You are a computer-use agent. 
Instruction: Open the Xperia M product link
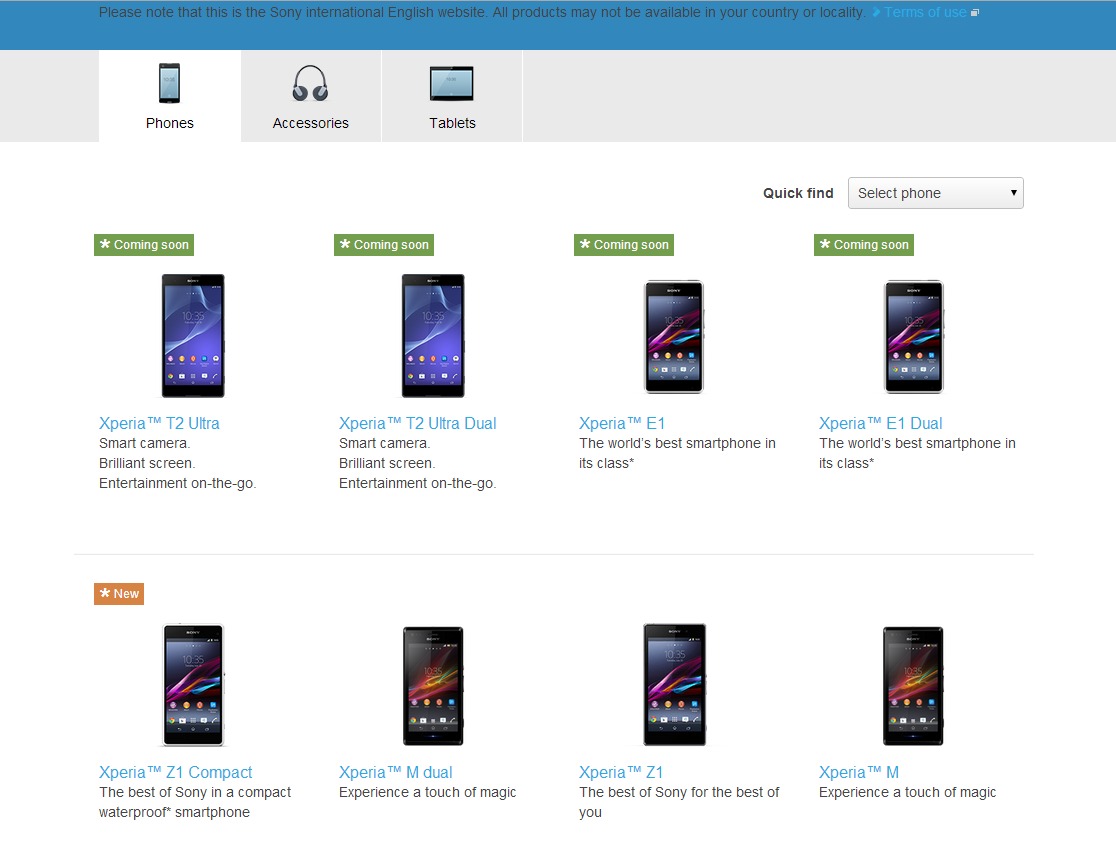(858, 772)
